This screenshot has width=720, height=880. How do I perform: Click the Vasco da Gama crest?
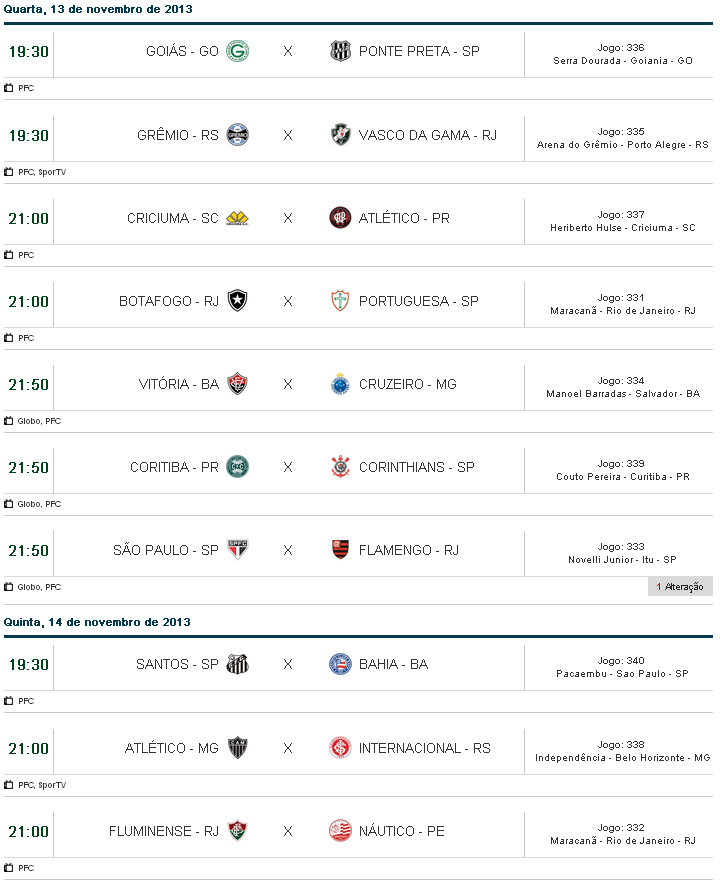[x=341, y=134]
